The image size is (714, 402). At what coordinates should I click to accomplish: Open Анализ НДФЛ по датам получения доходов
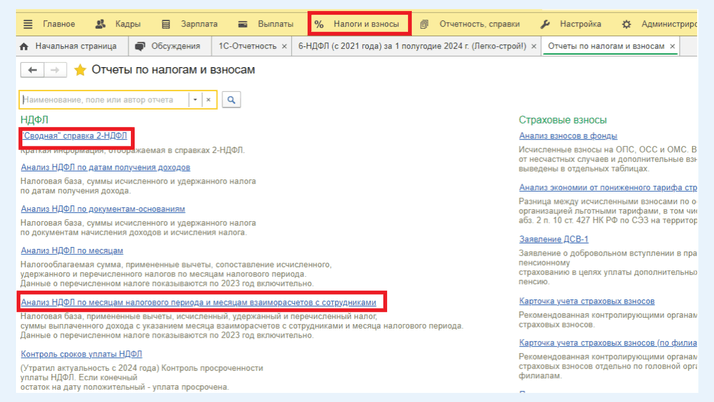tap(105, 168)
